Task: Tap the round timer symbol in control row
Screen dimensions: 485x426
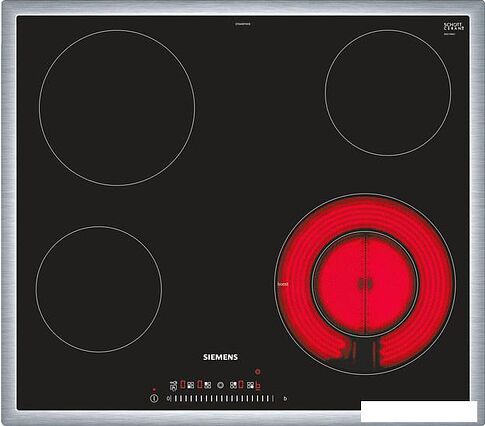Action: click(x=220, y=385)
